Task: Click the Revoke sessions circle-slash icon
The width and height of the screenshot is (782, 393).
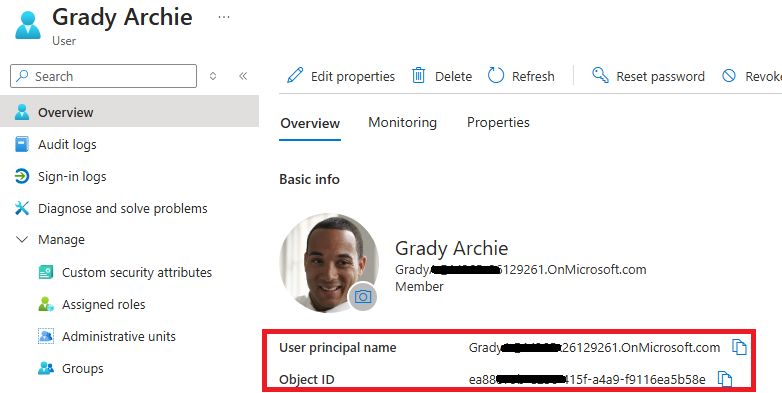Action: click(x=729, y=76)
